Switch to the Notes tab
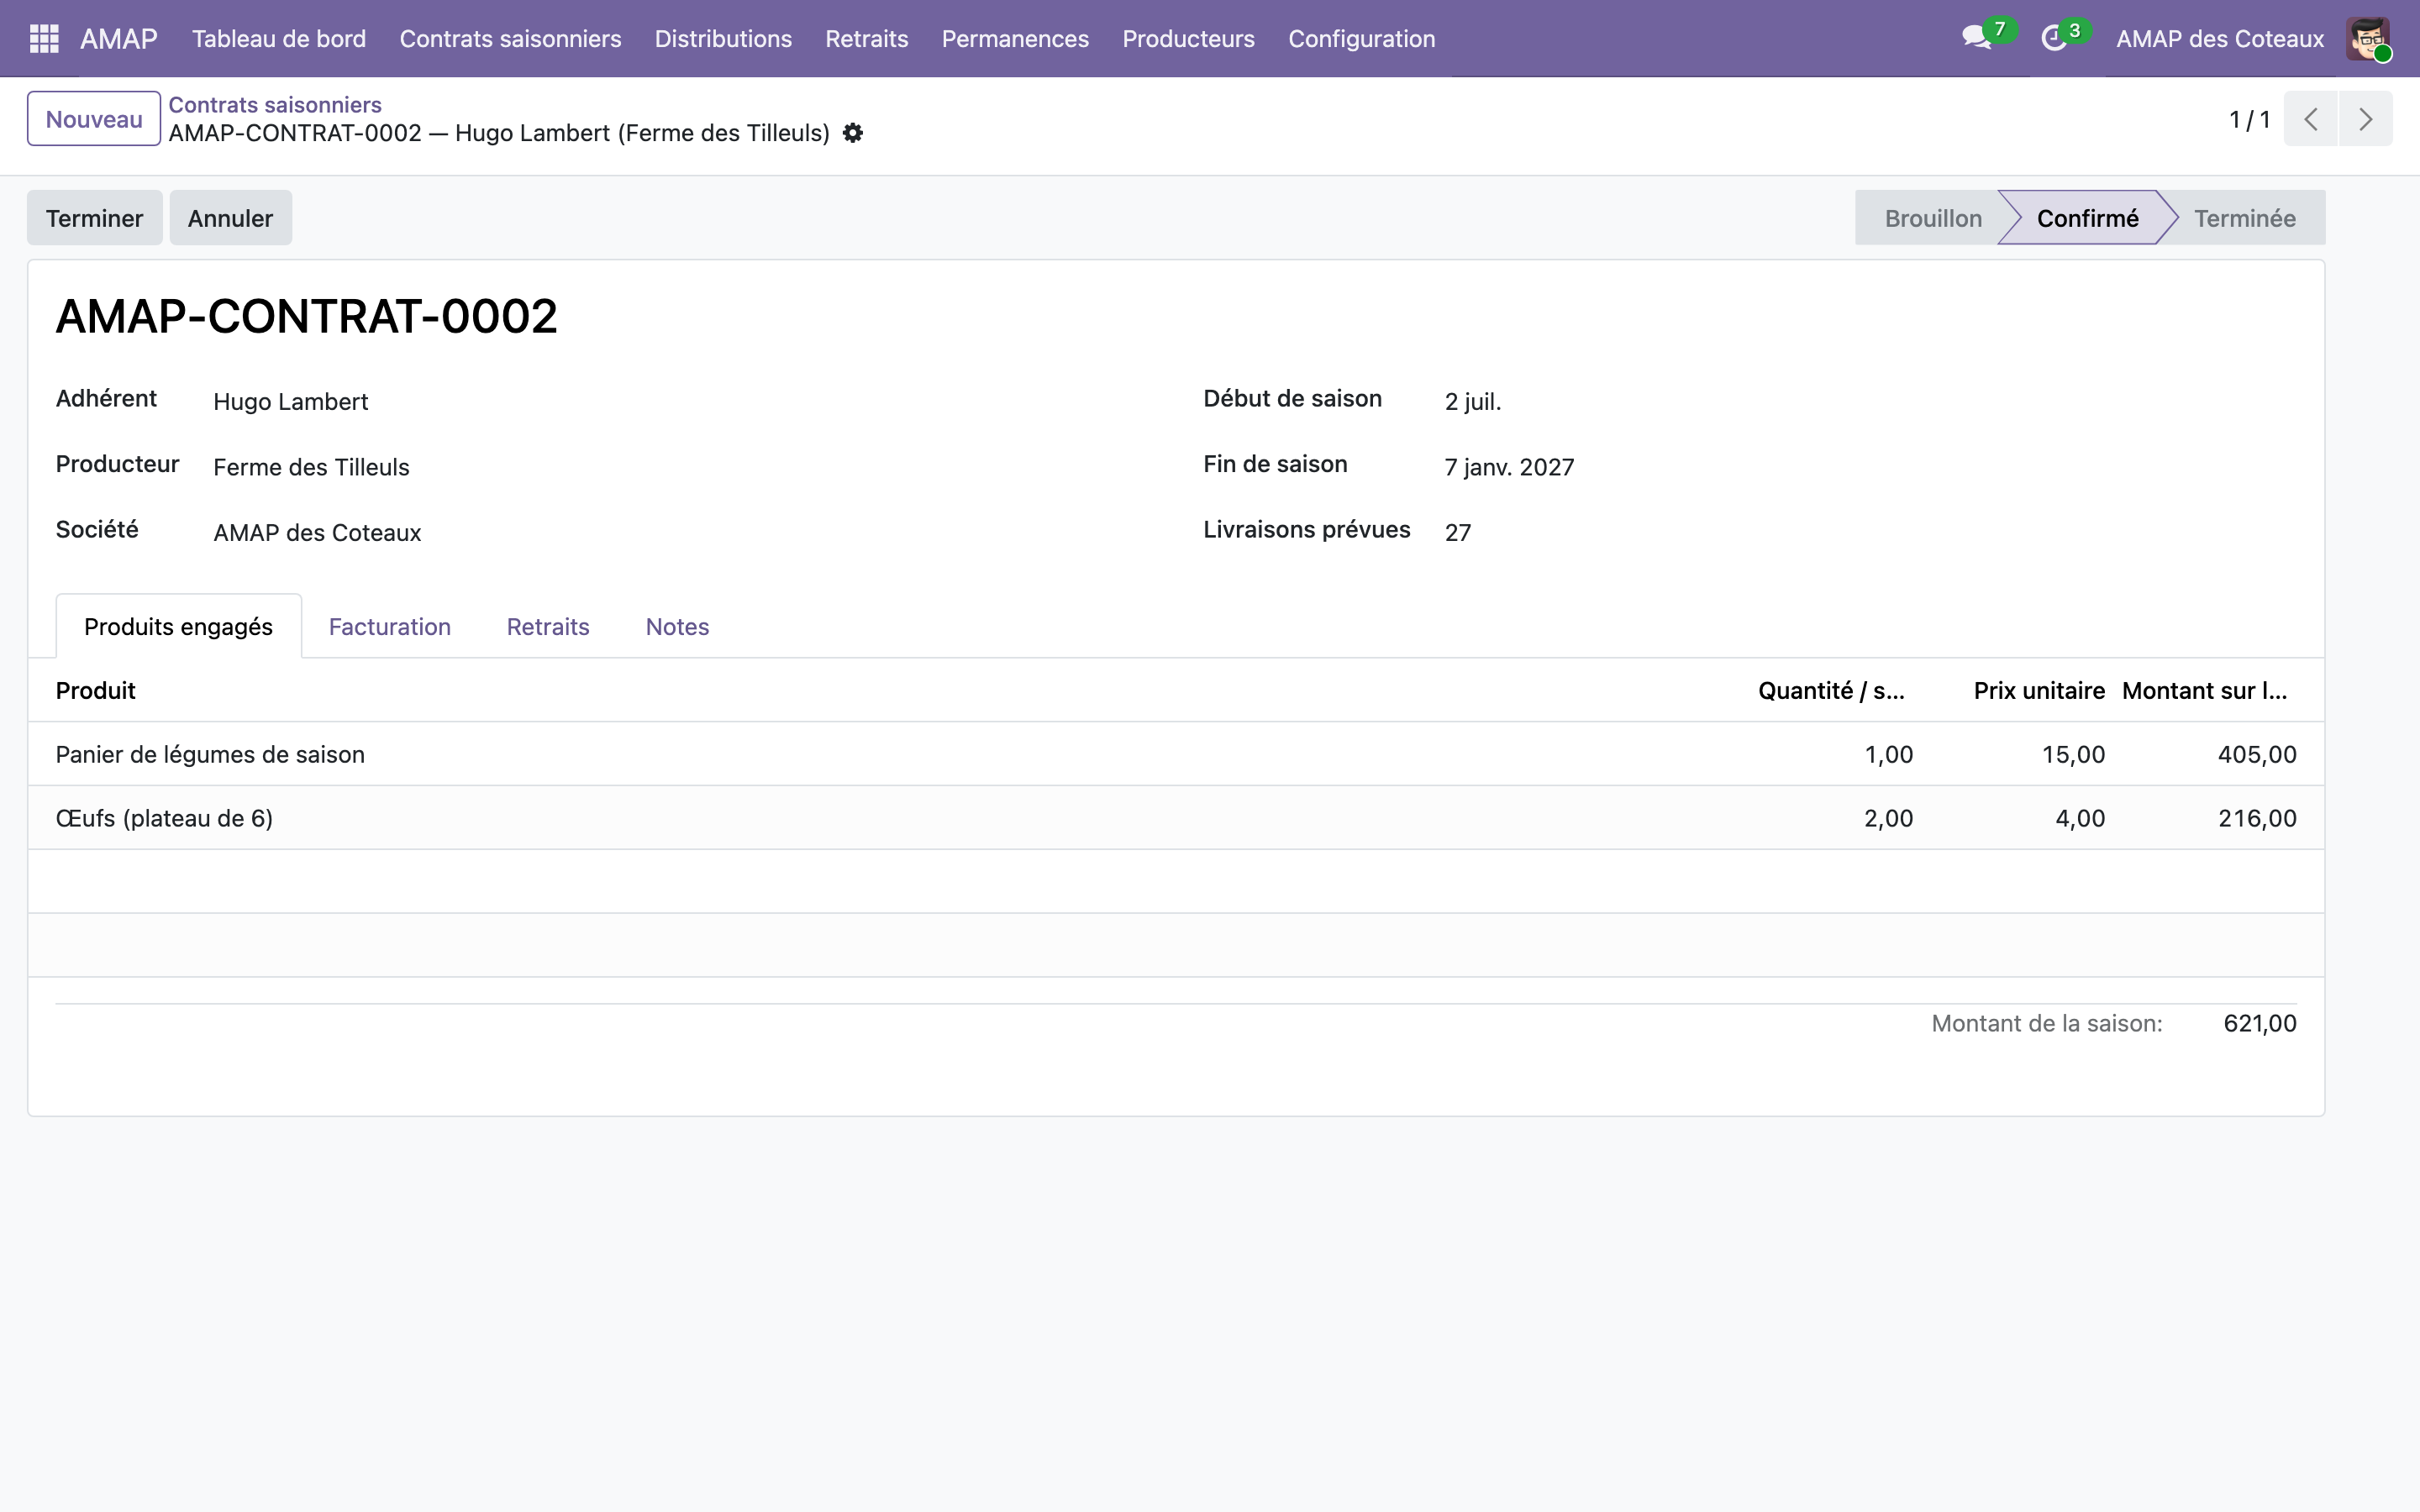Screen dimensions: 2420x1512 (x=677, y=626)
